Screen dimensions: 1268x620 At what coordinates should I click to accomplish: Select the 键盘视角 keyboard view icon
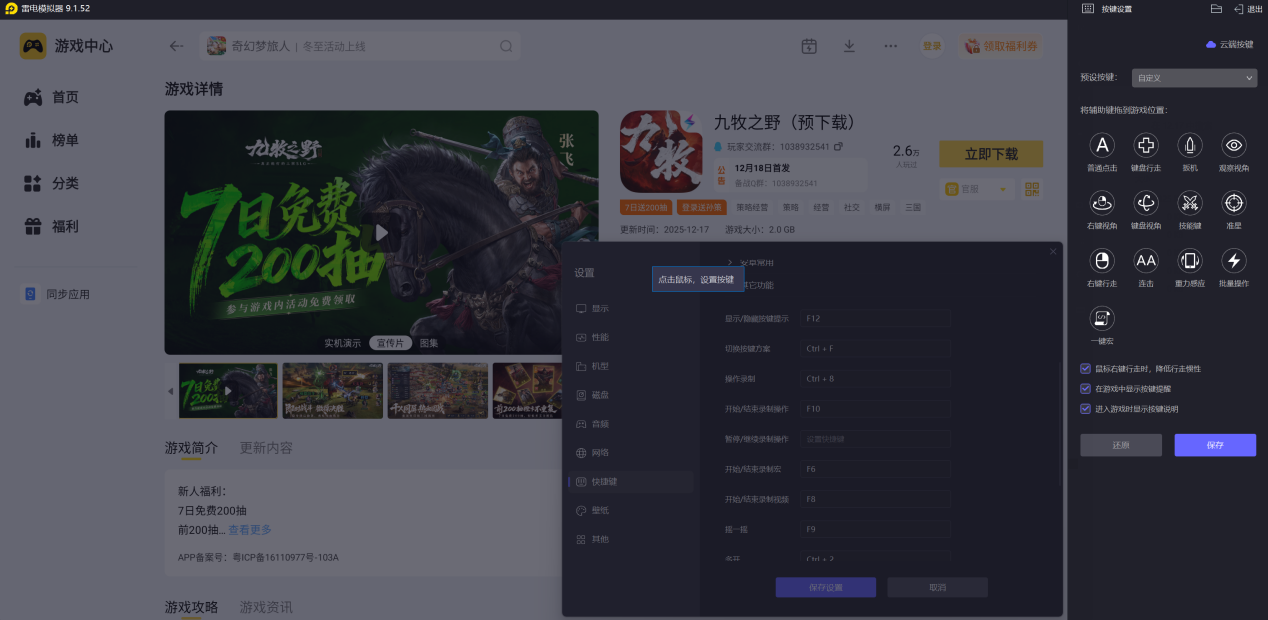pos(1146,203)
